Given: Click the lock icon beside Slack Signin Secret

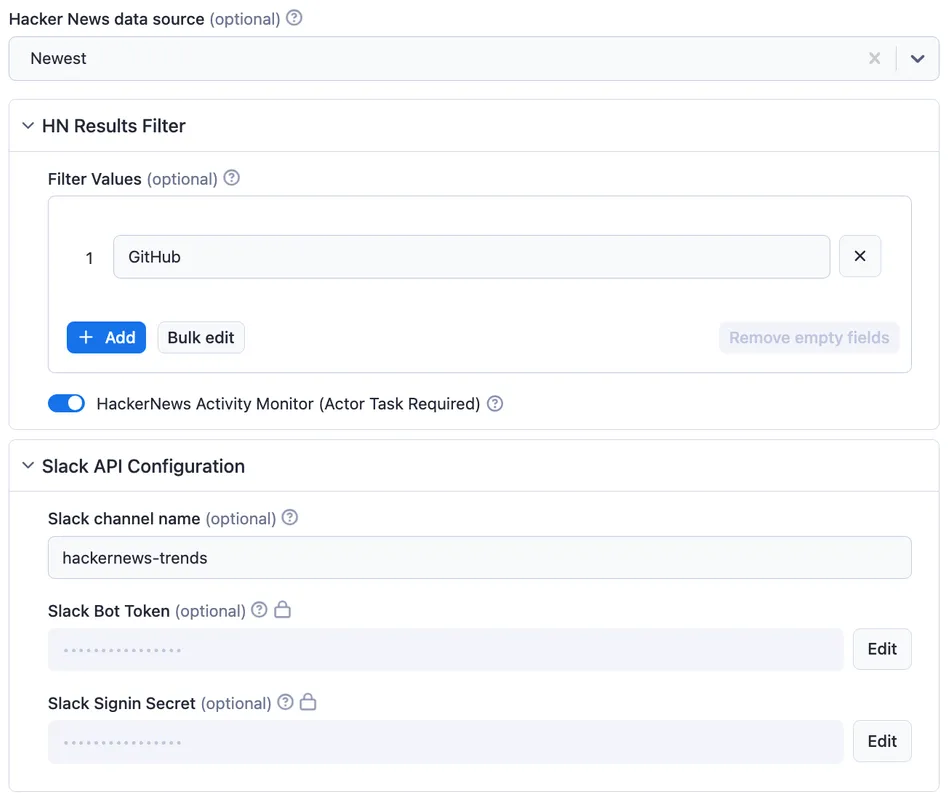Looking at the screenshot, I should tap(308, 702).
